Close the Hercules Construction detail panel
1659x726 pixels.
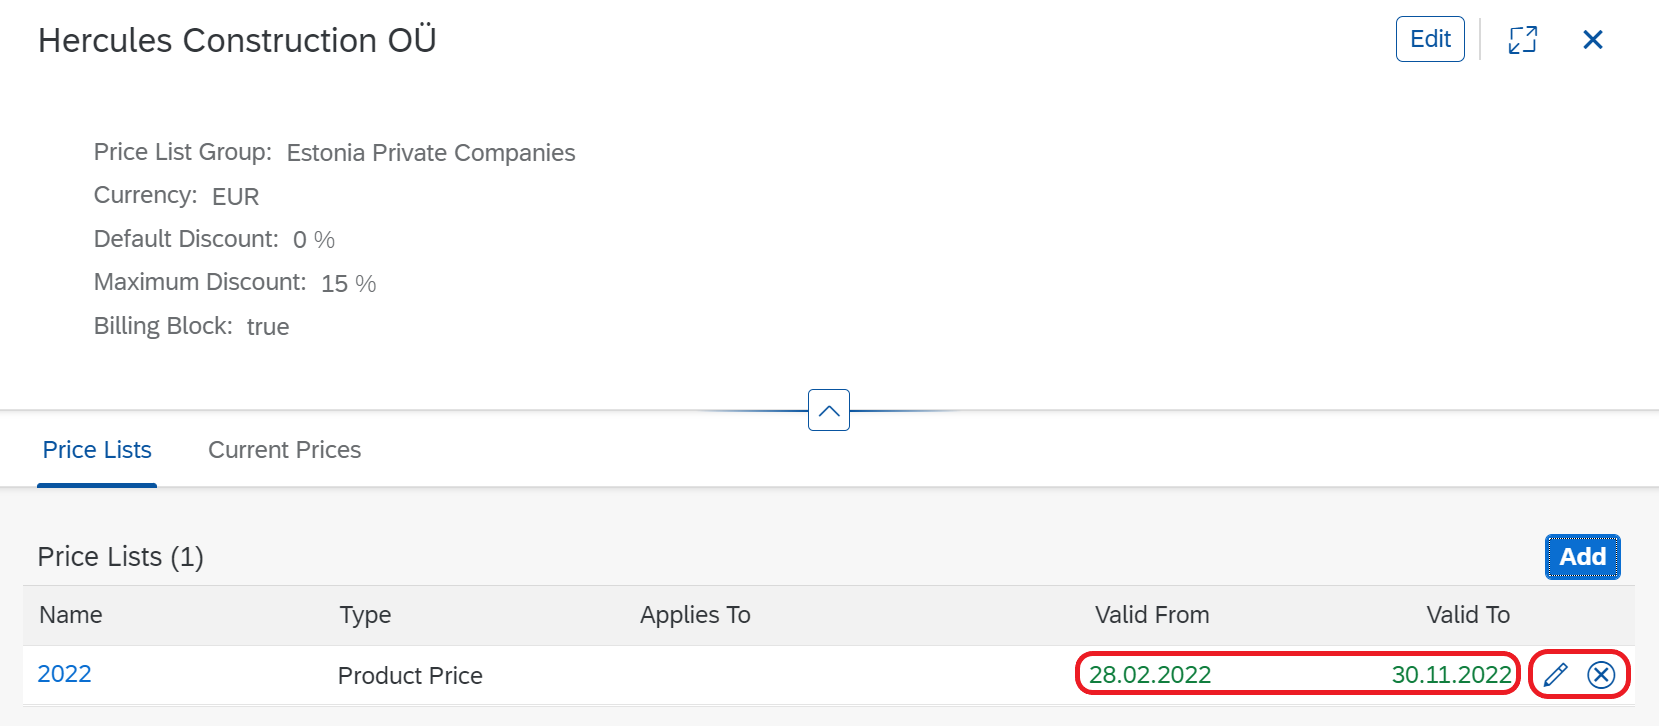click(x=1593, y=39)
